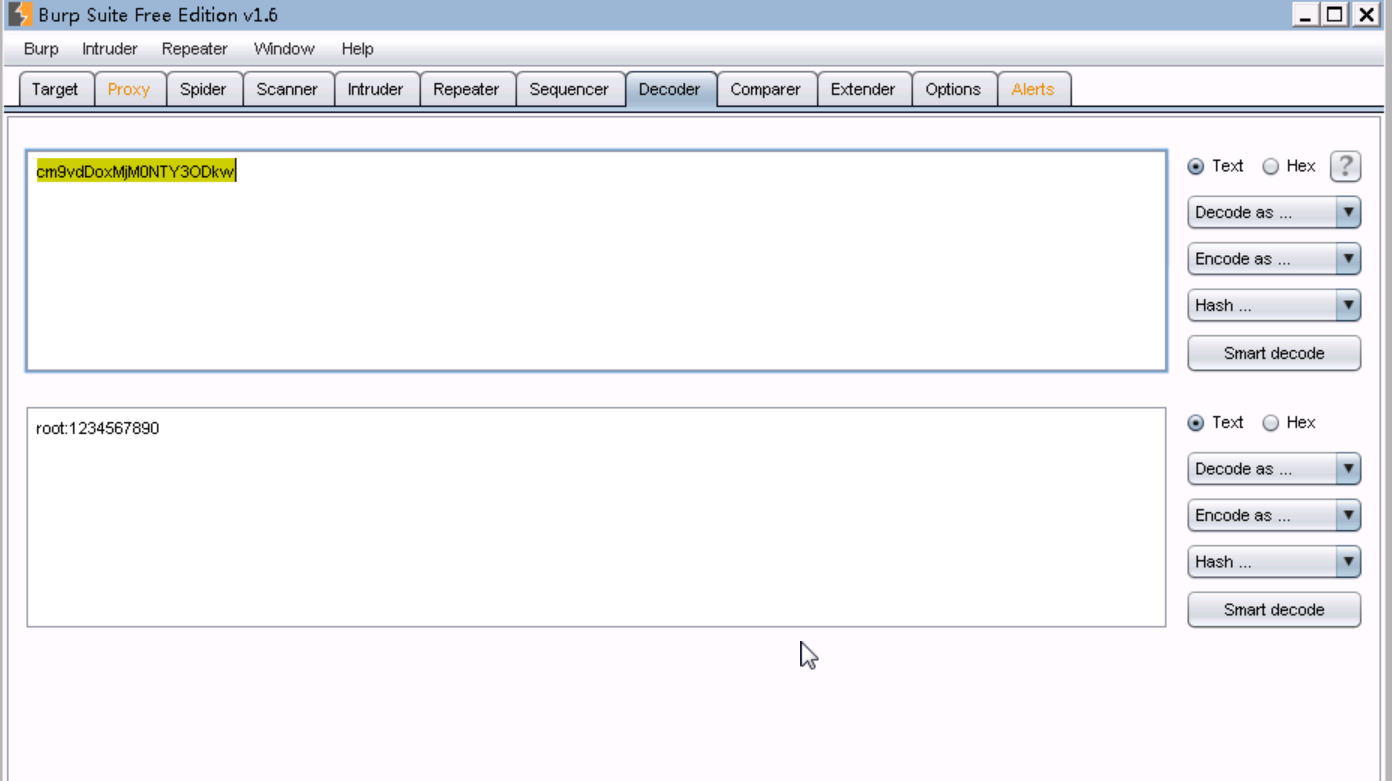Maximize the Burp Suite window

coord(1334,14)
